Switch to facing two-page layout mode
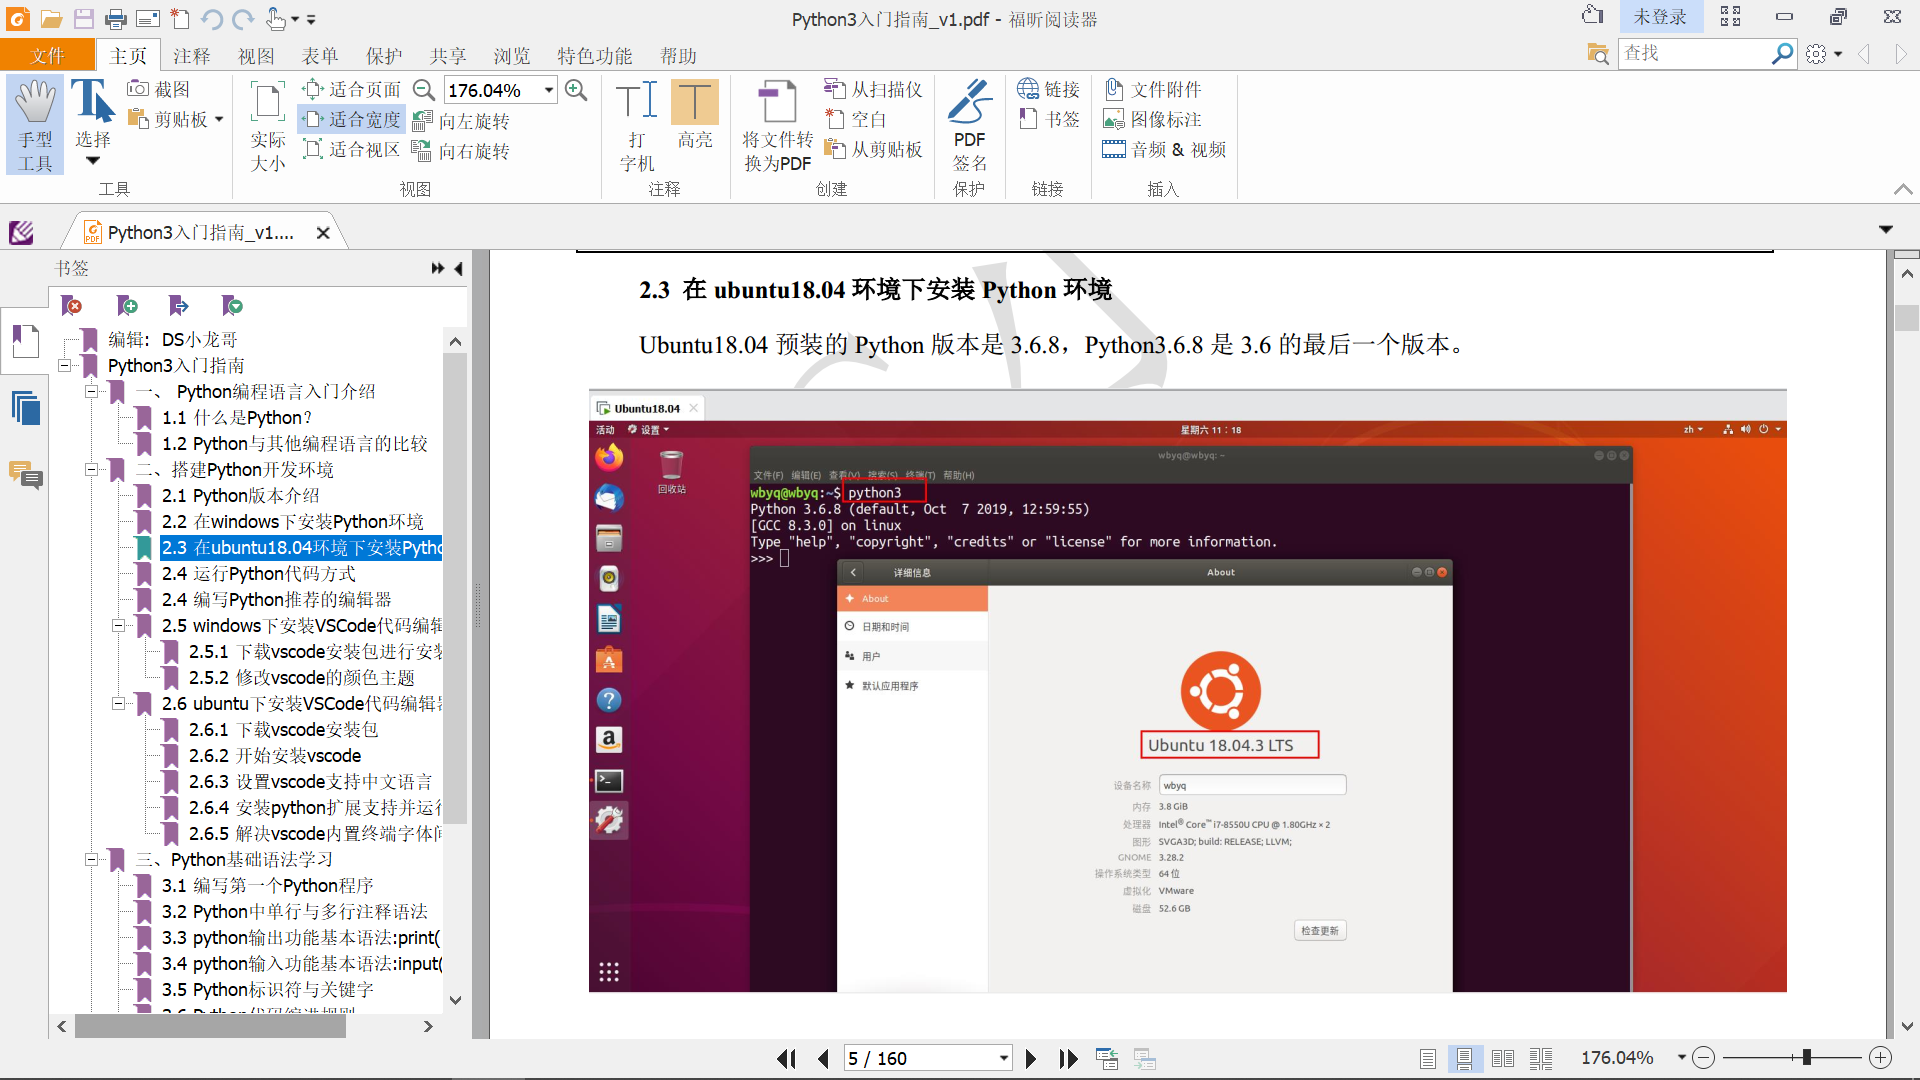 pos(1502,1058)
